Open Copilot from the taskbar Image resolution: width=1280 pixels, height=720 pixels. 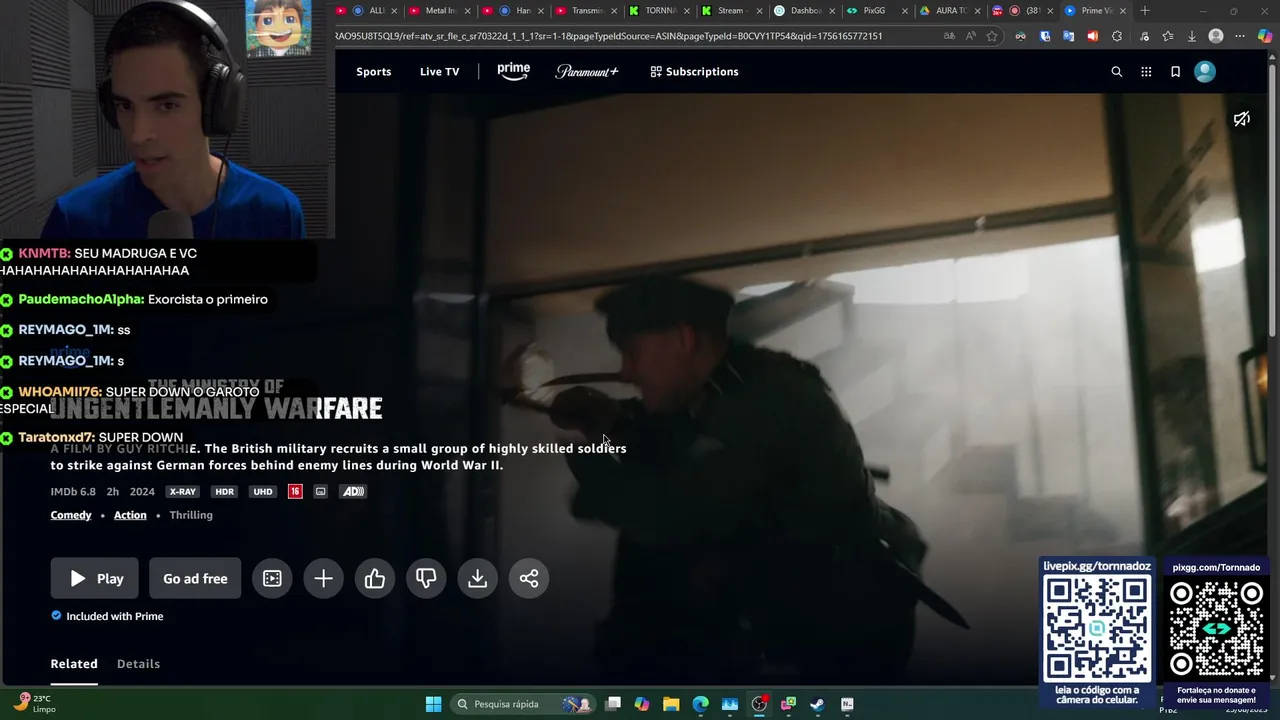tap(642, 704)
